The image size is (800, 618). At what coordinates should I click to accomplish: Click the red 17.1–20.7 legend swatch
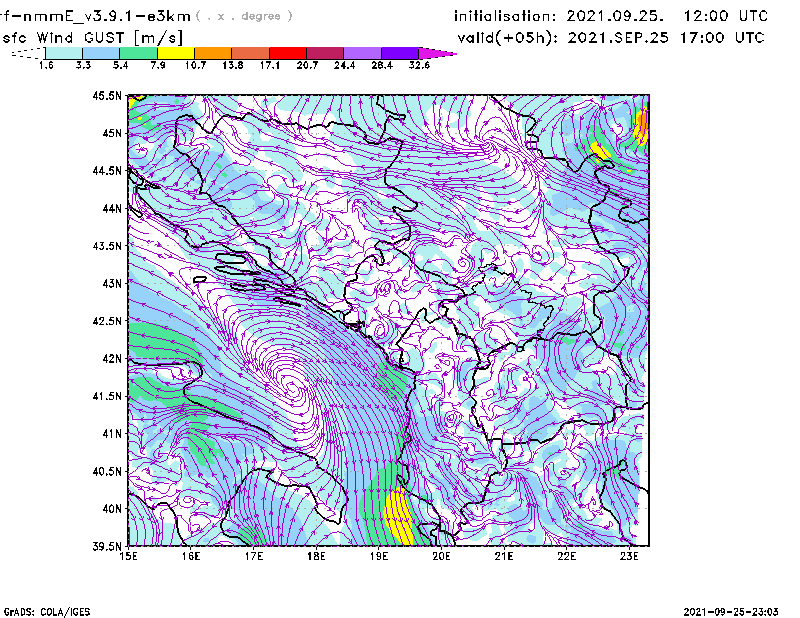click(x=288, y=53)
